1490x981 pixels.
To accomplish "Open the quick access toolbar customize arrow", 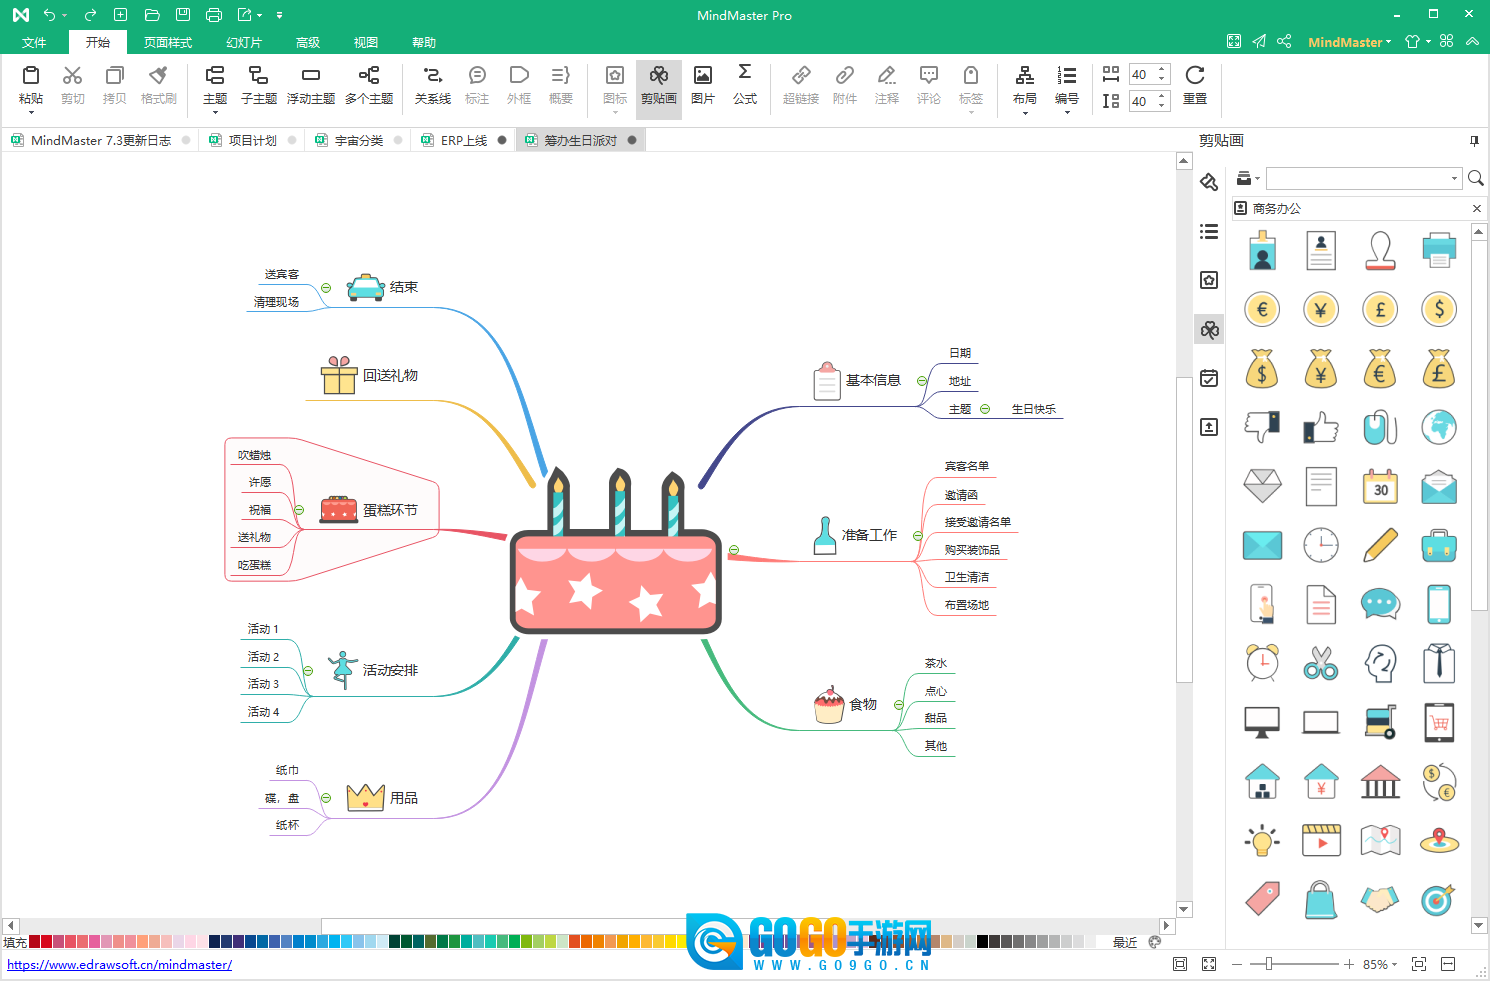I will point(279,15).
